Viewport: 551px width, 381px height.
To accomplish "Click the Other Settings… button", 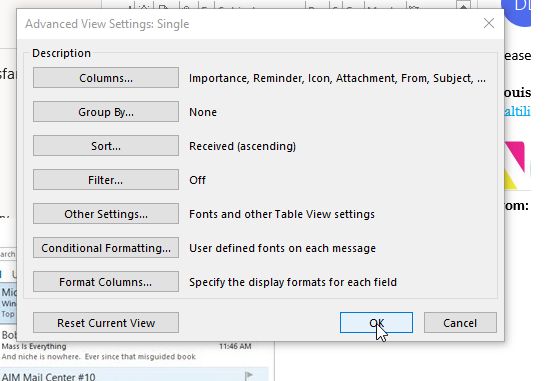I will point(106,214).
